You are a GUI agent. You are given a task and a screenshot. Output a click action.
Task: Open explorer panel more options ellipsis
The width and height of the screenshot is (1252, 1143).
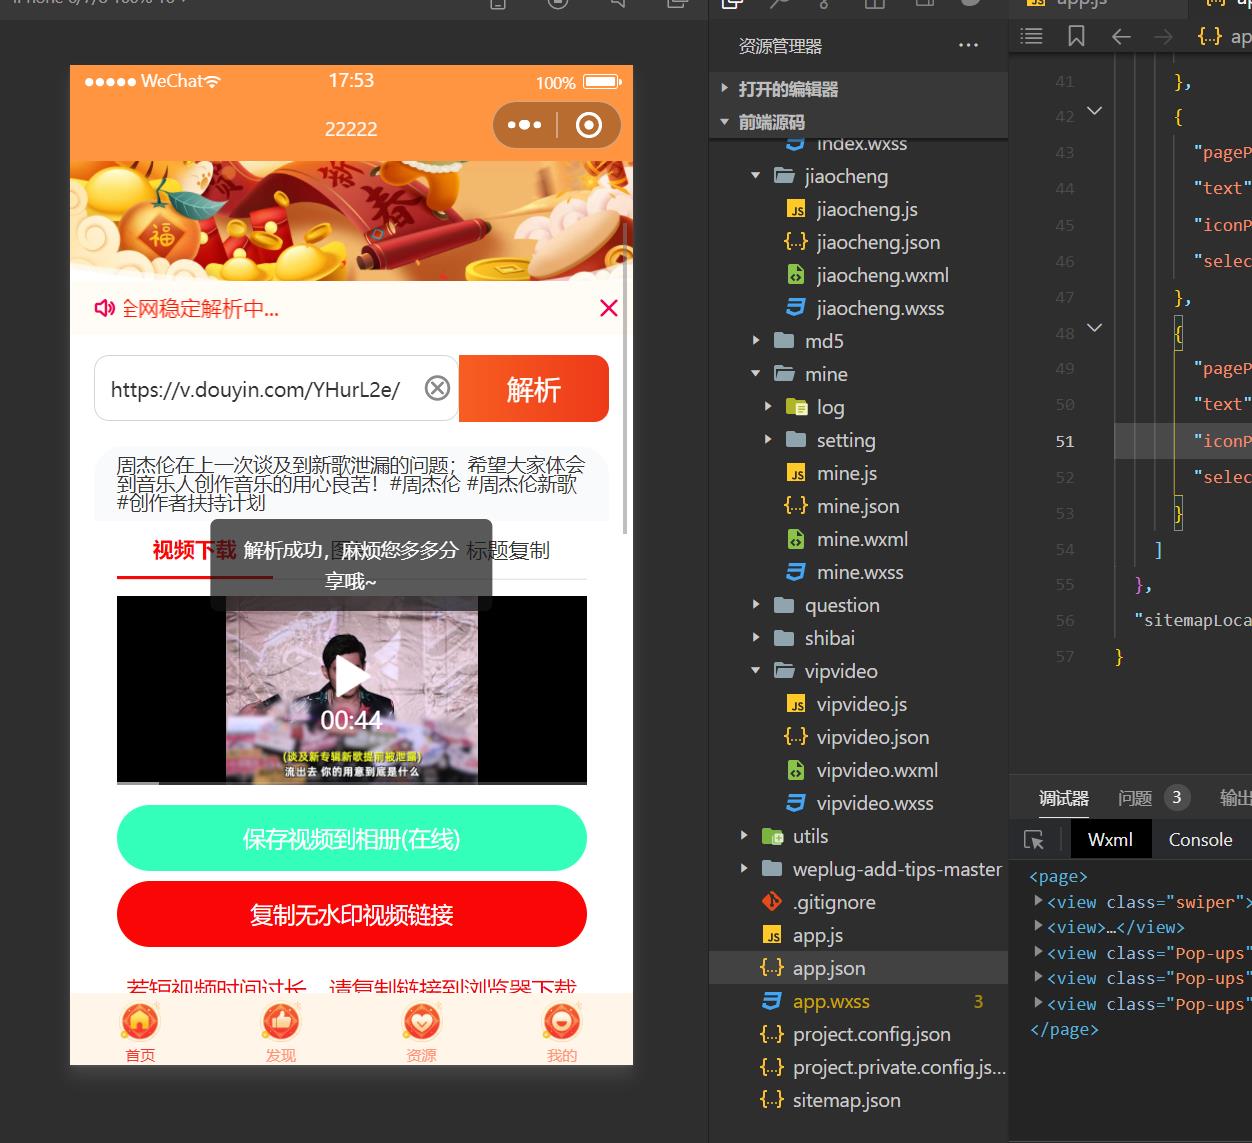click(x=968, y=46)
